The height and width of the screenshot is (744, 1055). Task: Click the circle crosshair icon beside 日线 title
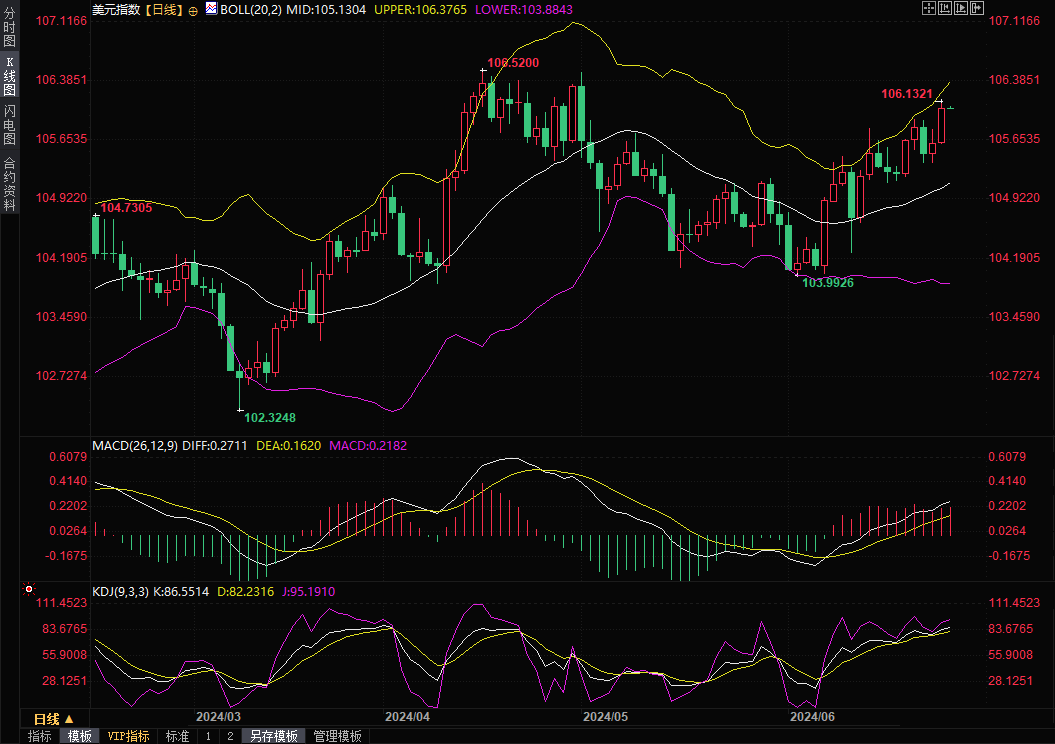point(193,9)
